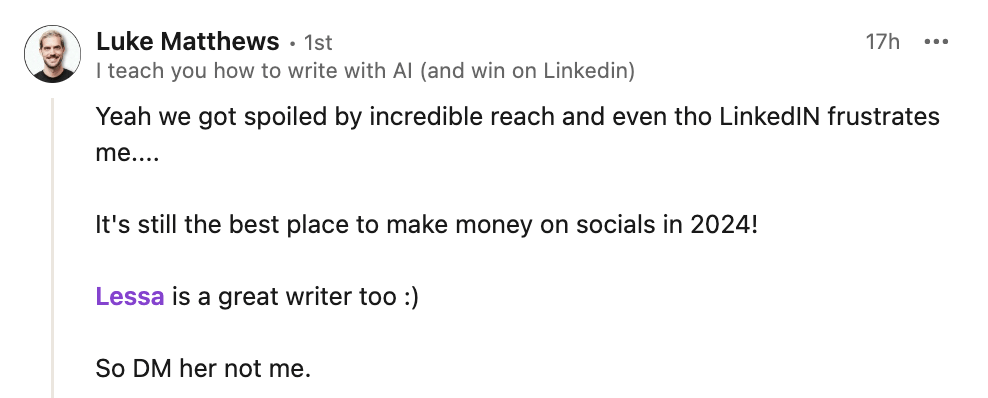The image size is (988, 398).
Task: Click the smiley ':)' after 'writer too'
Action: 410,297
